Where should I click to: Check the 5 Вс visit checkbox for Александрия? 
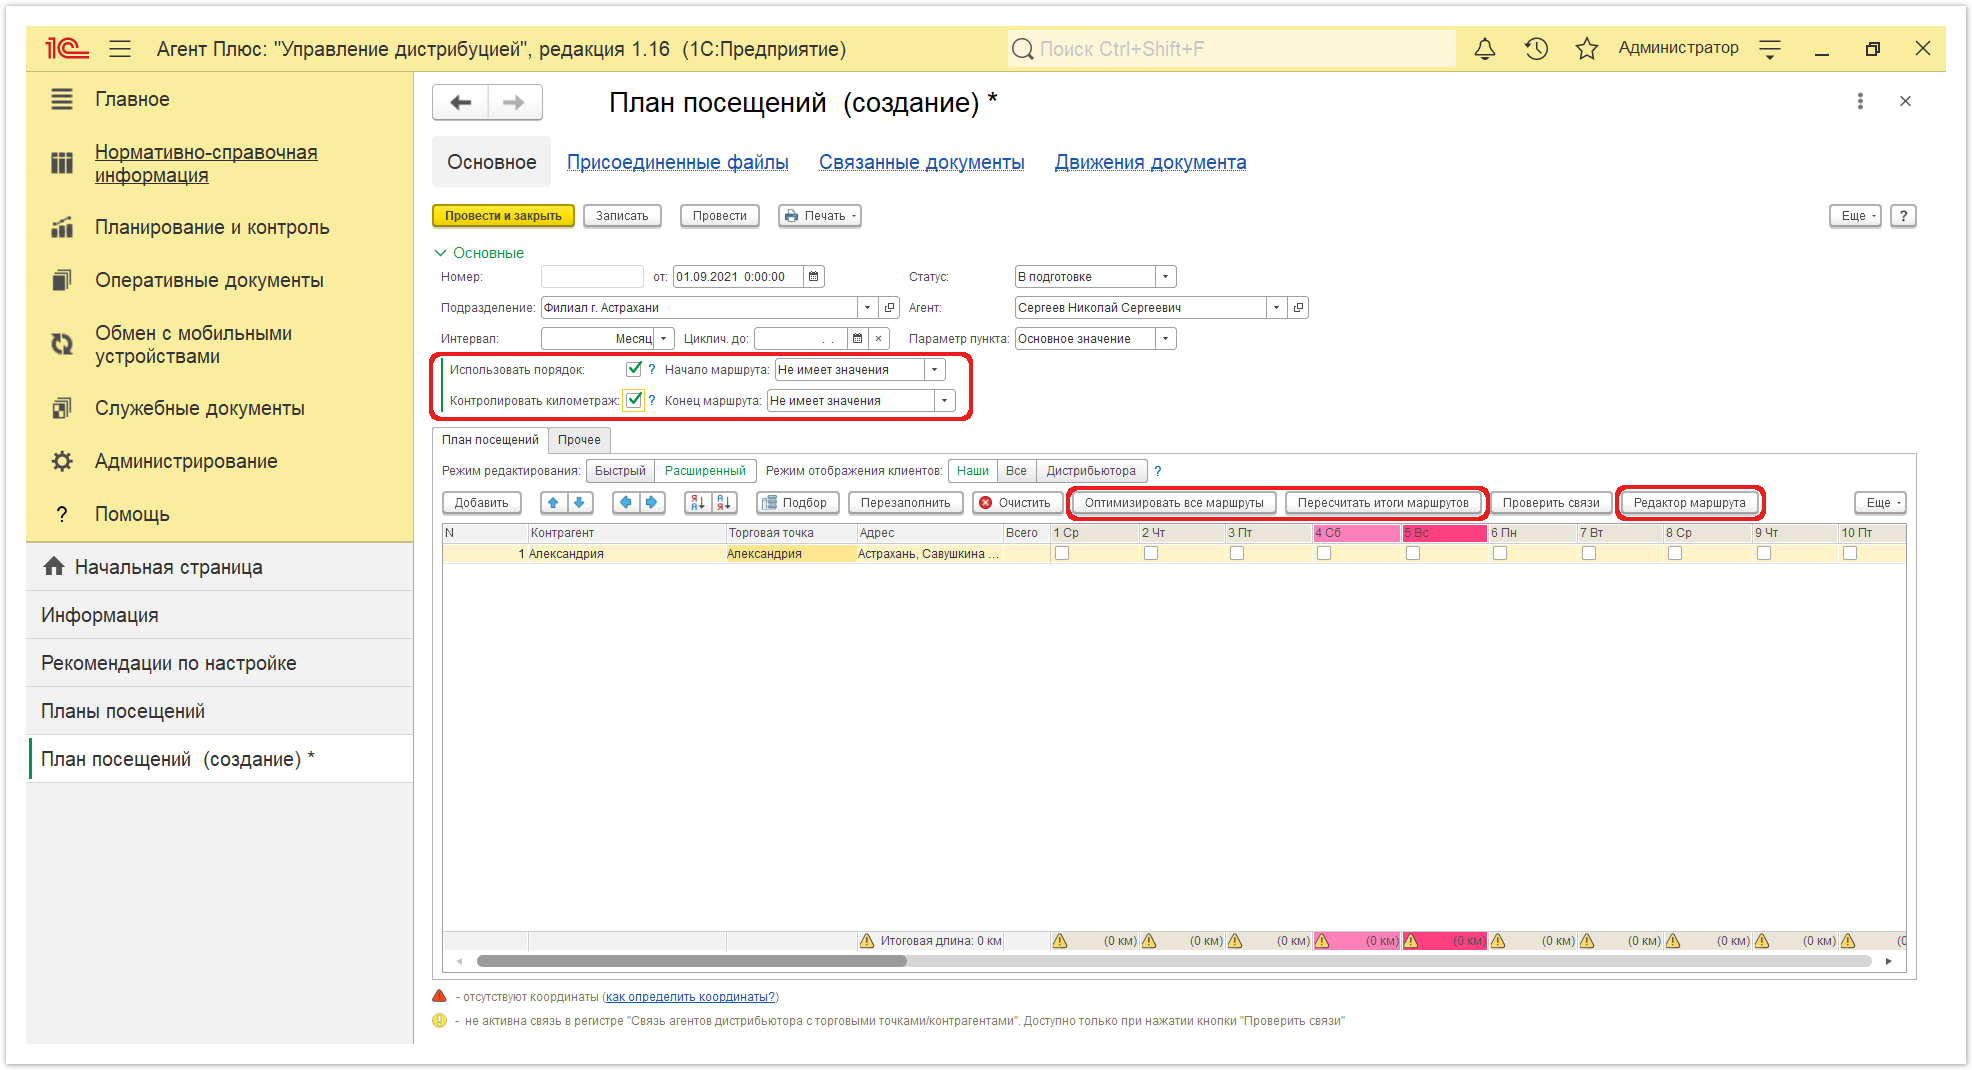tap(1413, 553)
